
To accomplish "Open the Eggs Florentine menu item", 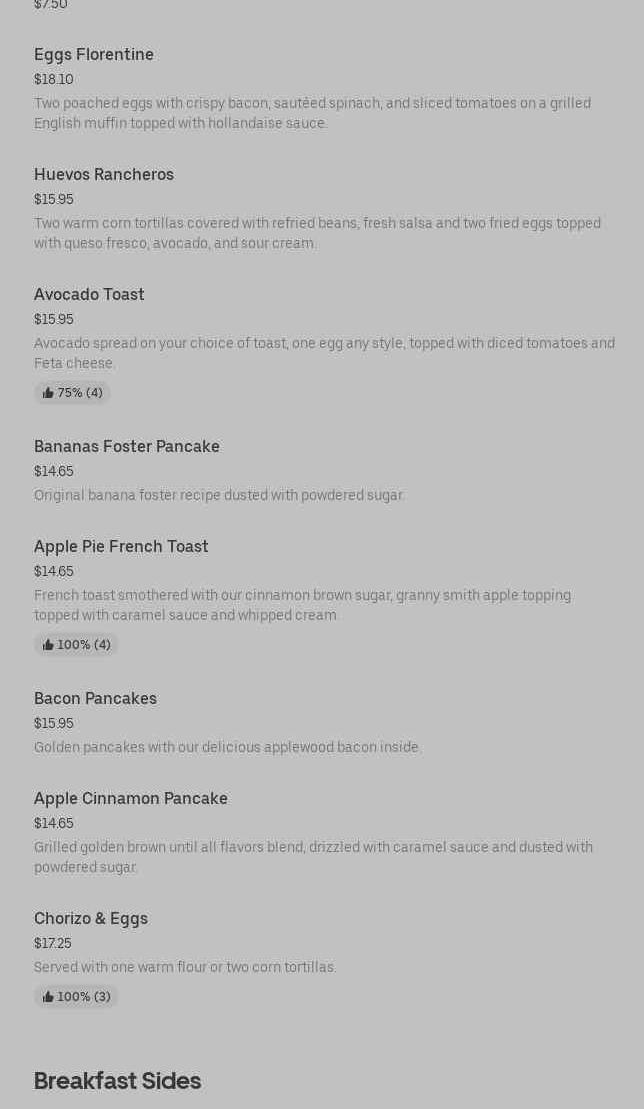I will point(94,54).
